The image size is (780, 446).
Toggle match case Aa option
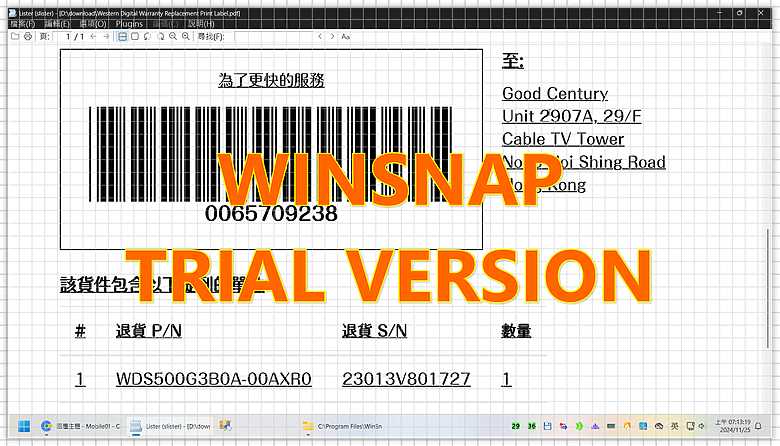click(x=345, y=36)
